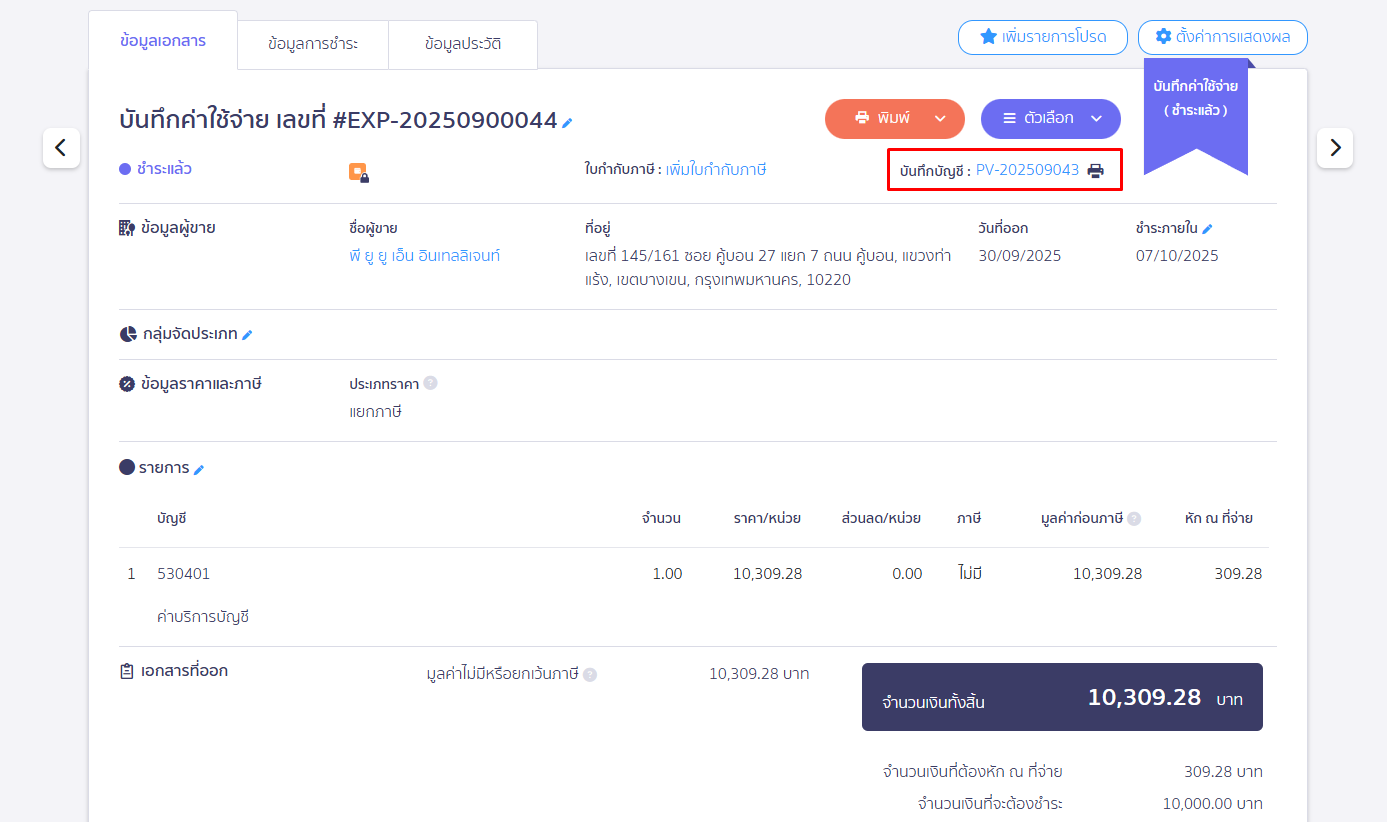Click help icon beside มูลค่าไม่มีหรือยกเว้นภาษี
The image size is (1387, 822).
click(x=590, y=675)
